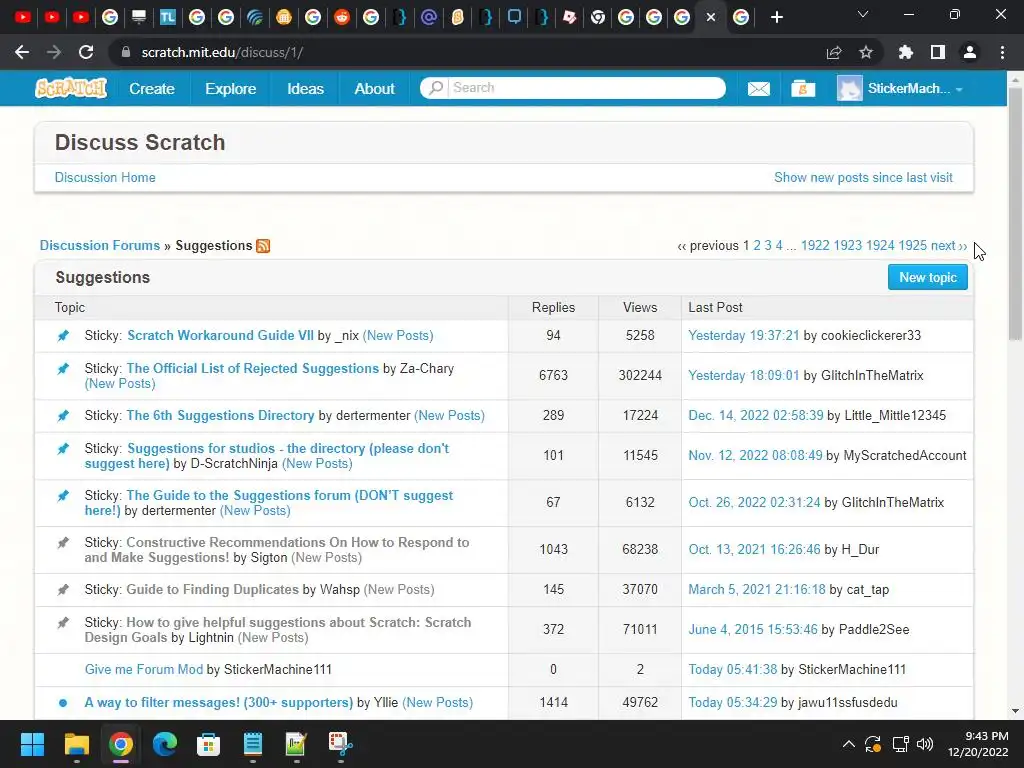Open a new browser tab
This screenshot has height=768, width=1024.
pos(776,17)
